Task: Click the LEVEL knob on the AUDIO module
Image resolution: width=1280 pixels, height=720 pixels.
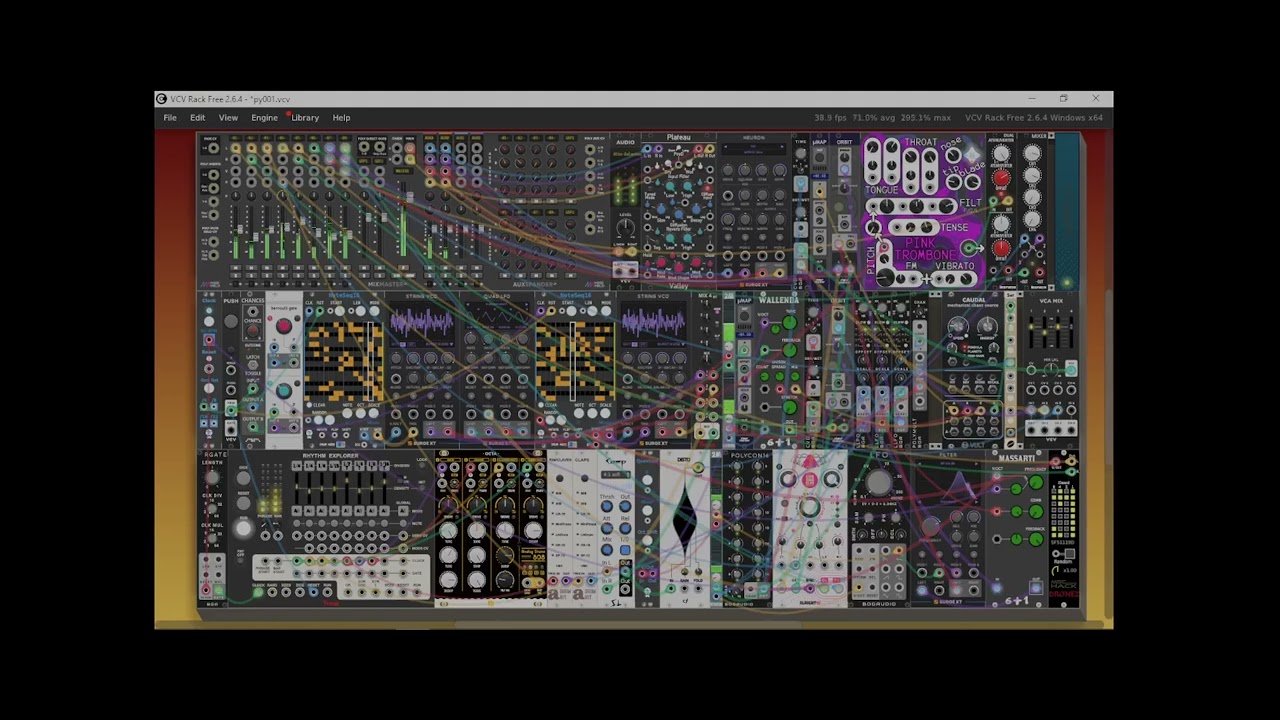Action: [626, 227]
